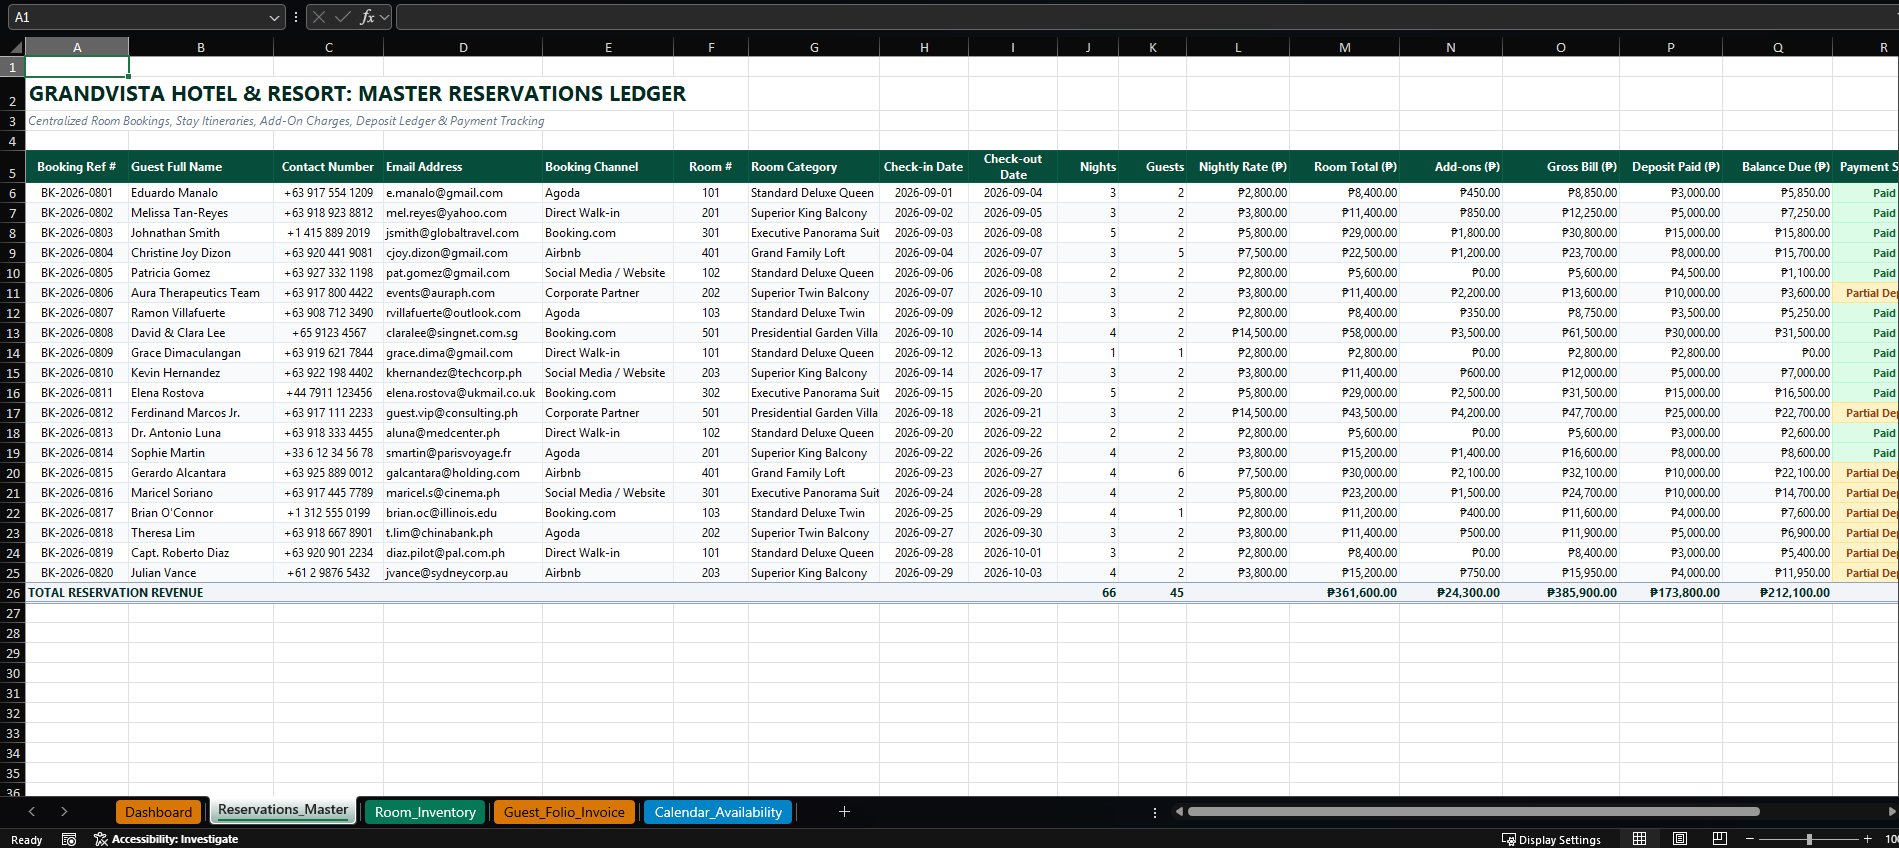
Task: Select Grand Family Loft in Gerardo Alcantara row
Action: 814,473
